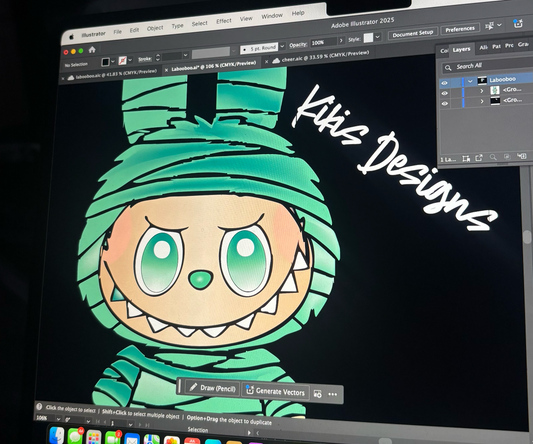Open Messages app in the dock
The image size is (533, 444).
tap(75, 436)
